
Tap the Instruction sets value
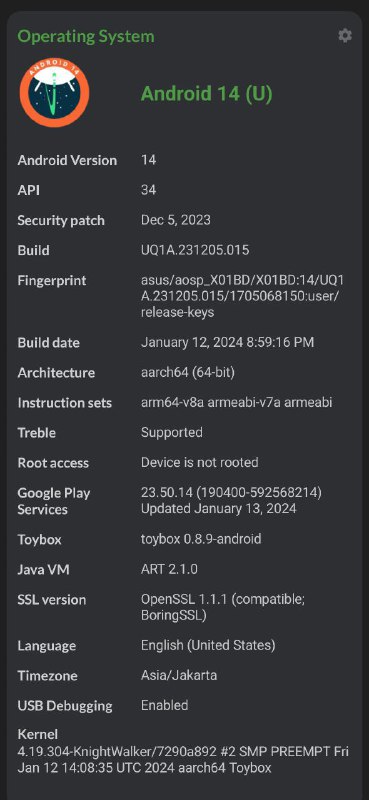click(236, 403)
